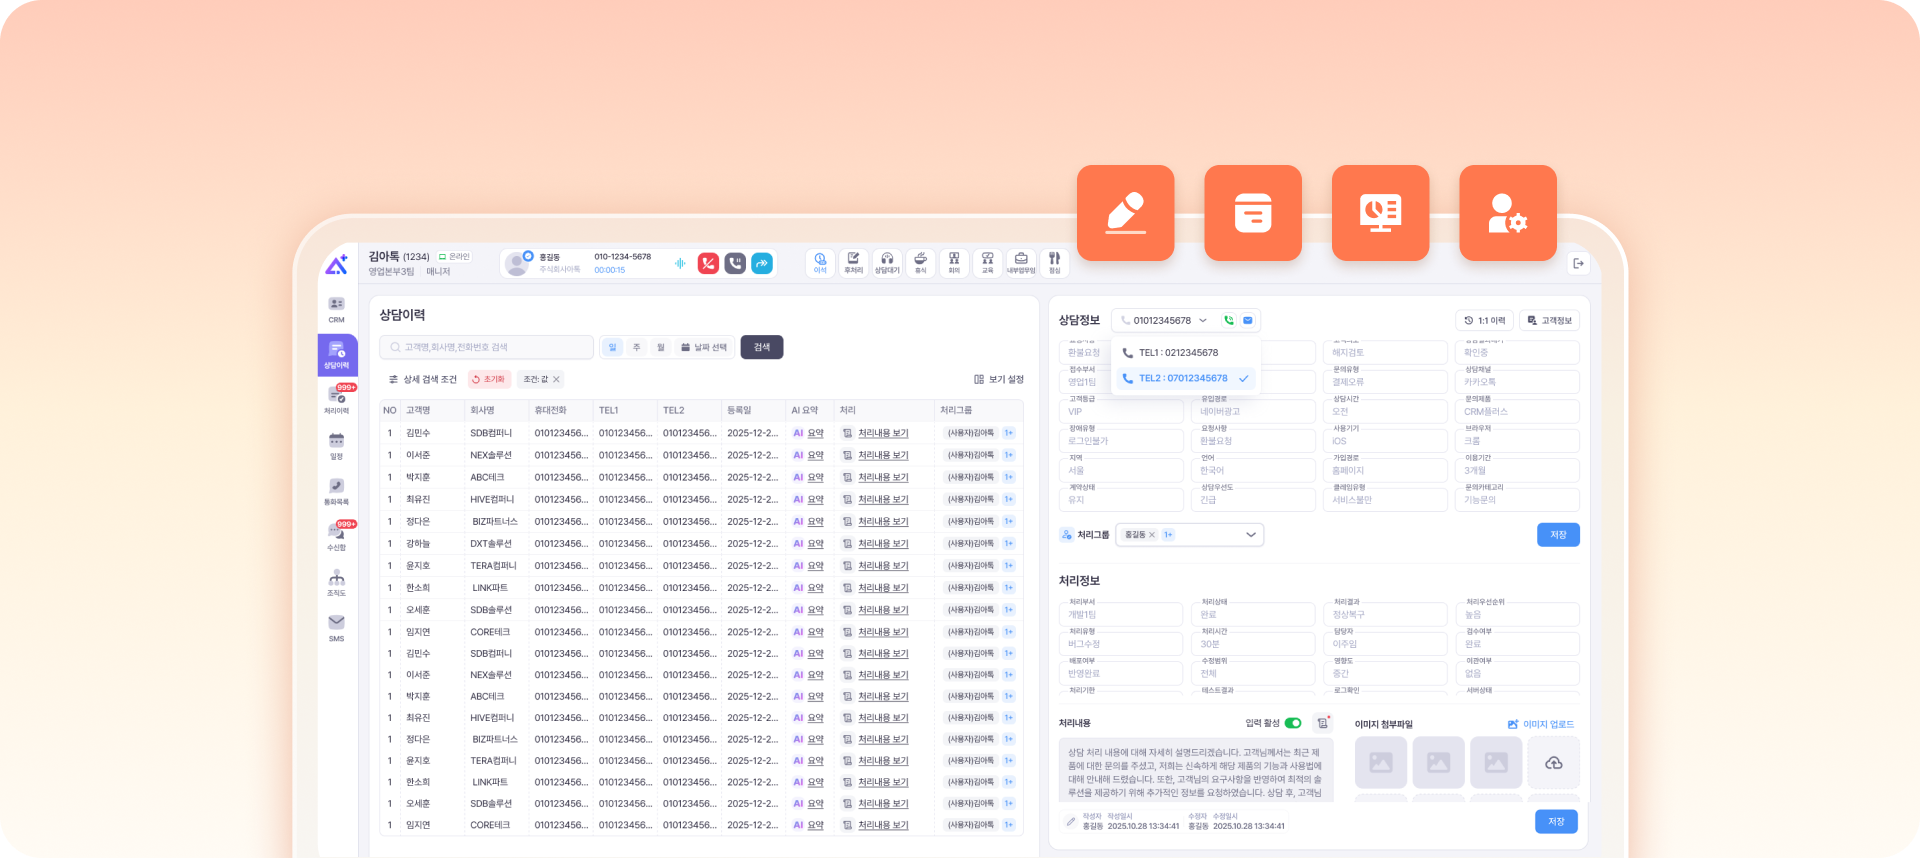
Task: Click the orange monitor chart feature icon
Action: coord(1381,213)
